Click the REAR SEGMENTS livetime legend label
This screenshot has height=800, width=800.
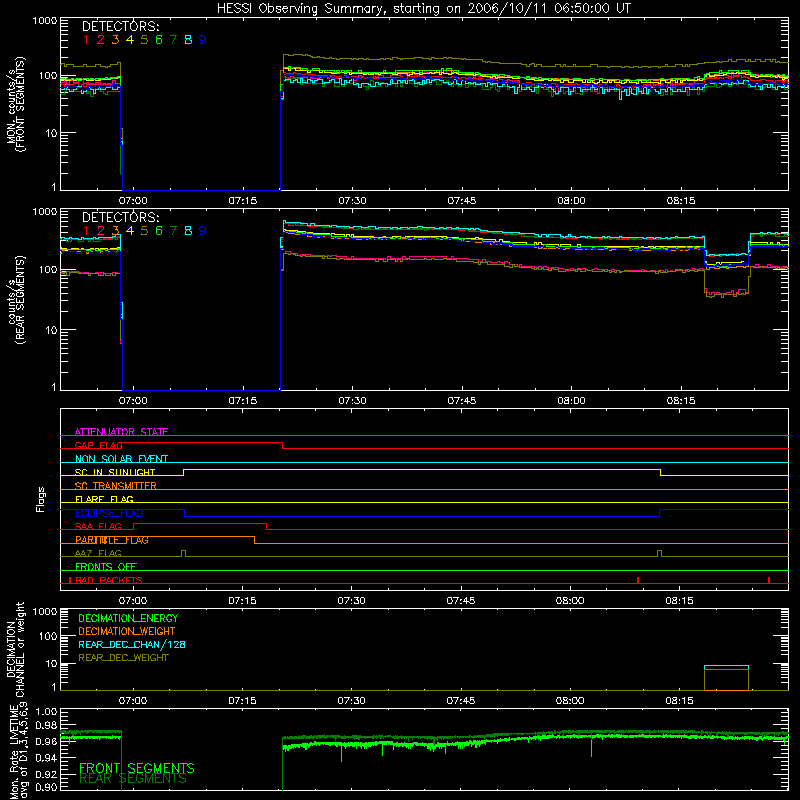(x=133, y=779)
